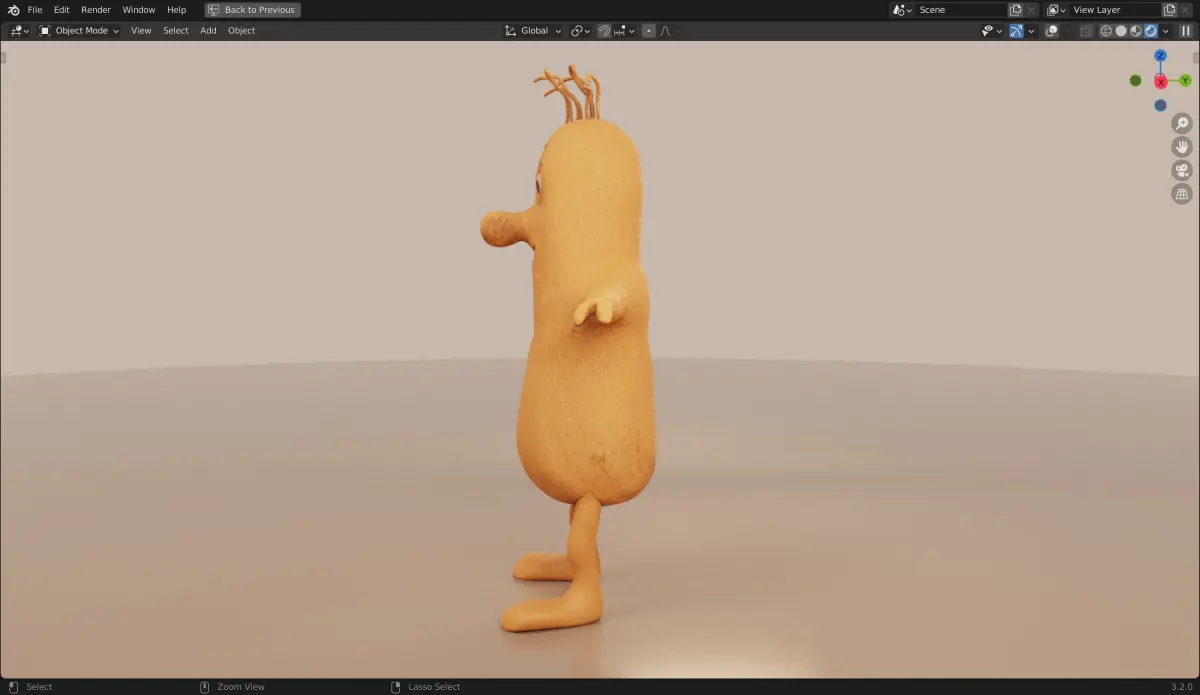Click the dark green negative Y gizmo ball

click(1135, 81)
